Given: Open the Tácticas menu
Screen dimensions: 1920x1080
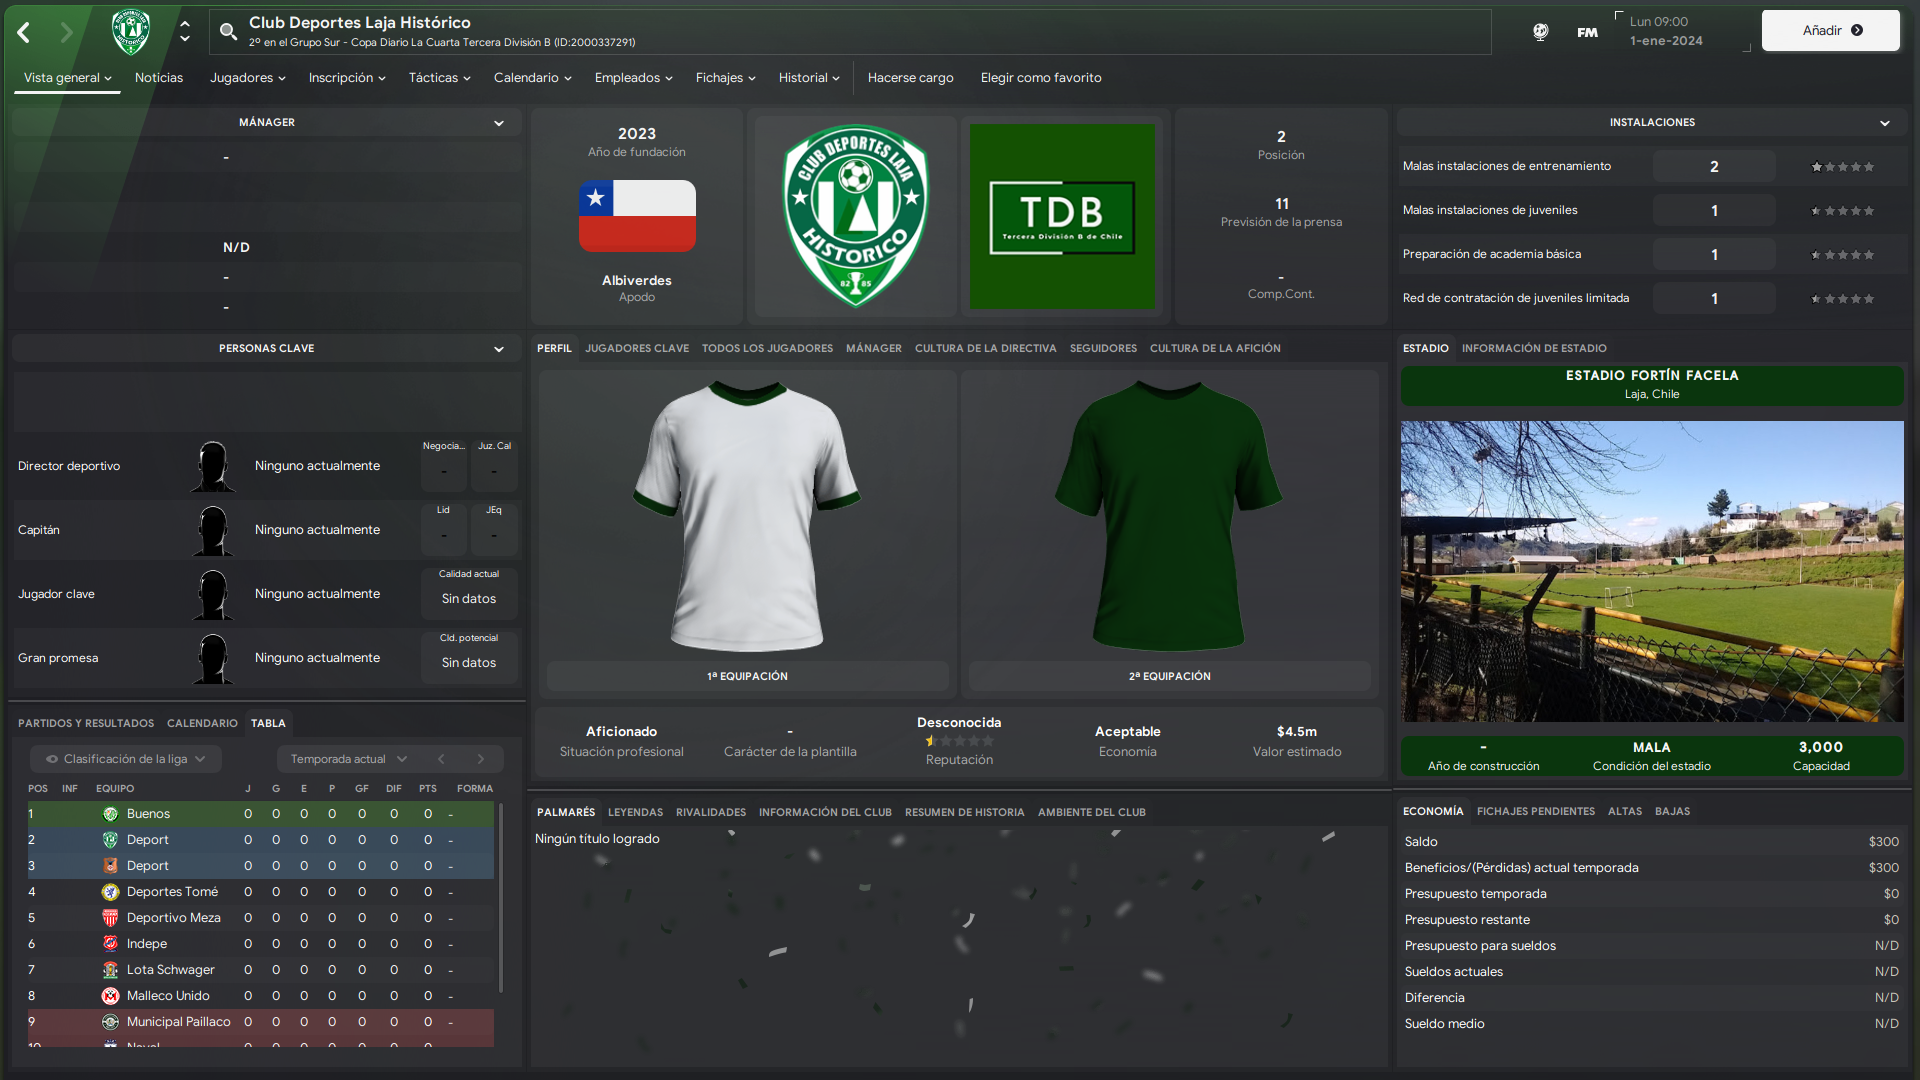Looking at the screenshot, I should coord(439,78).
